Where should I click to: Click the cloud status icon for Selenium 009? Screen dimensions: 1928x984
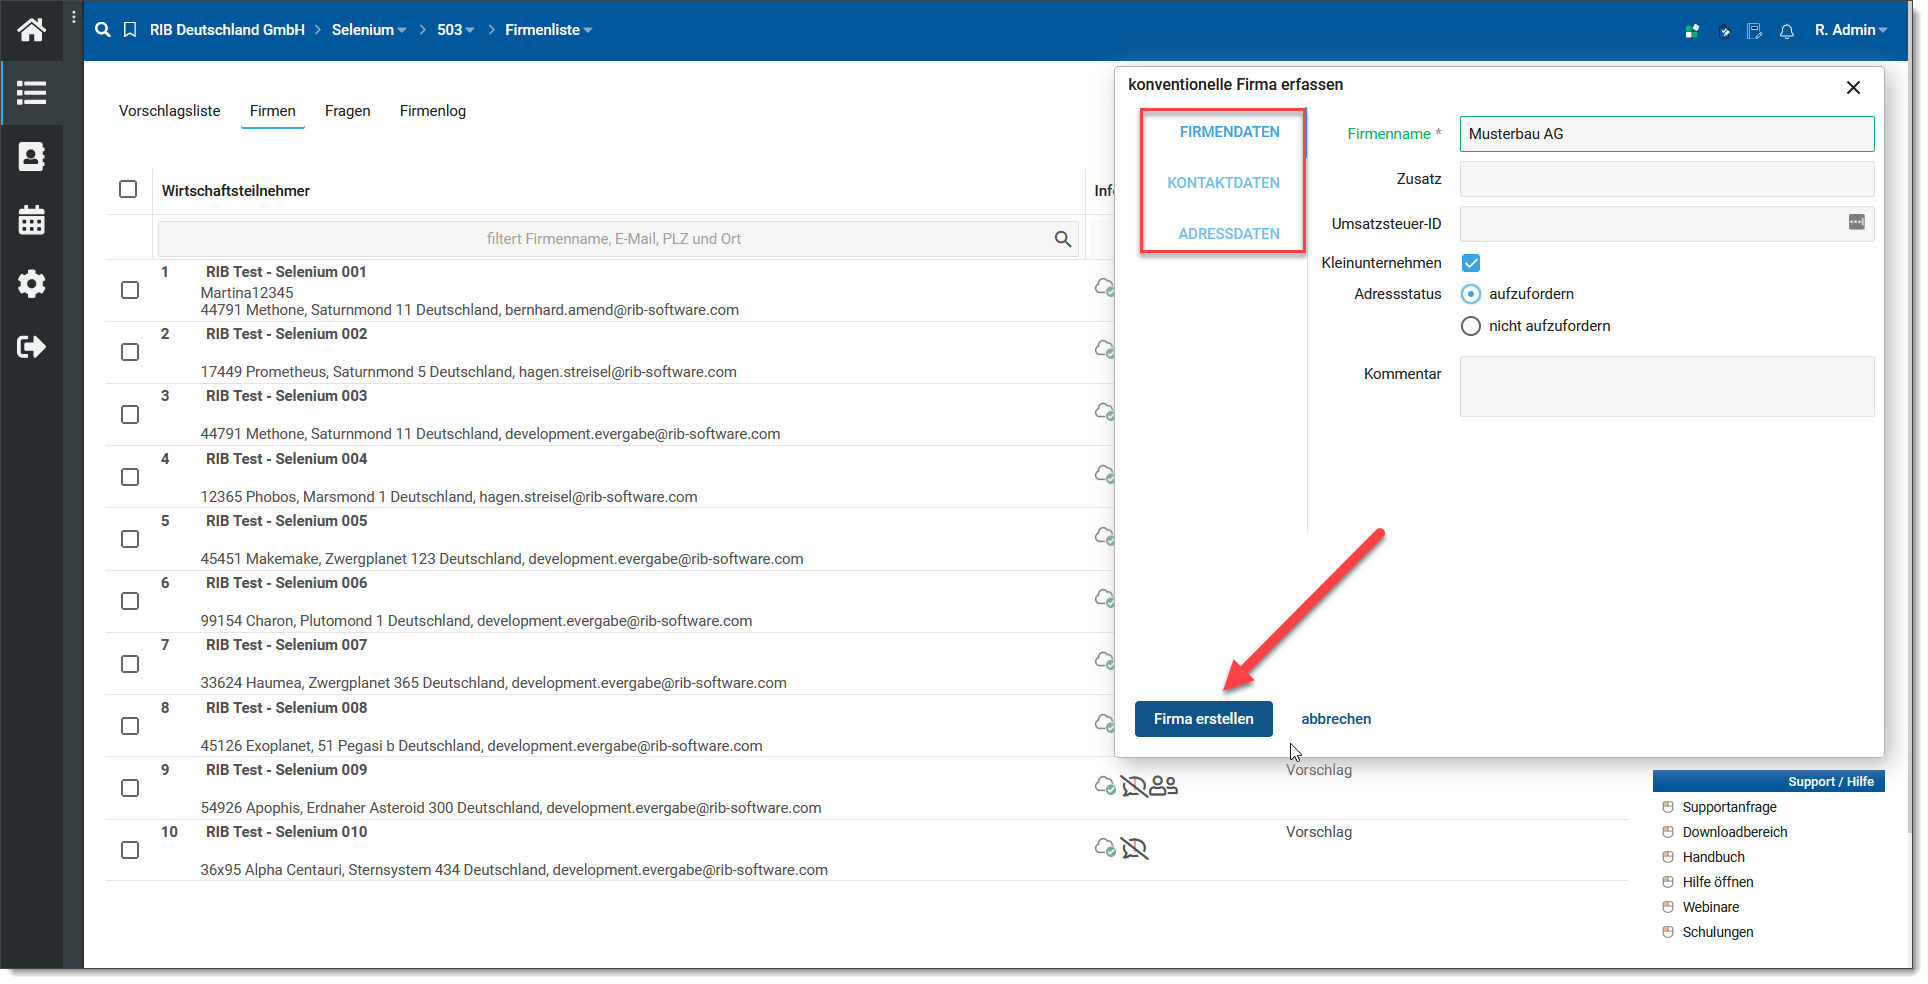pos(1105,786)
